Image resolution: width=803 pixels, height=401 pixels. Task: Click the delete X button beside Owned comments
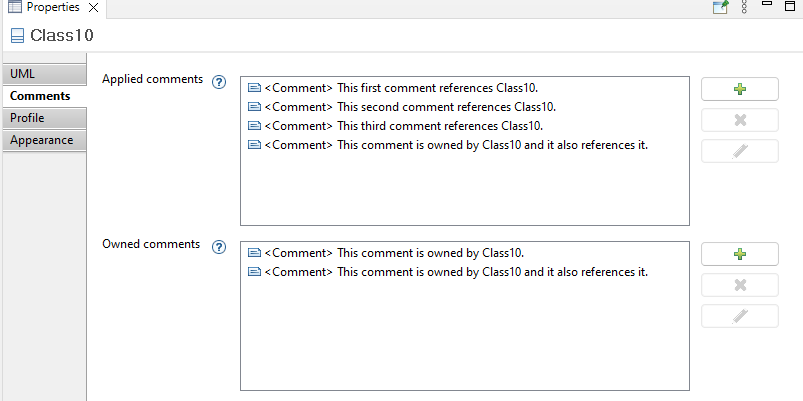(739, 285)
